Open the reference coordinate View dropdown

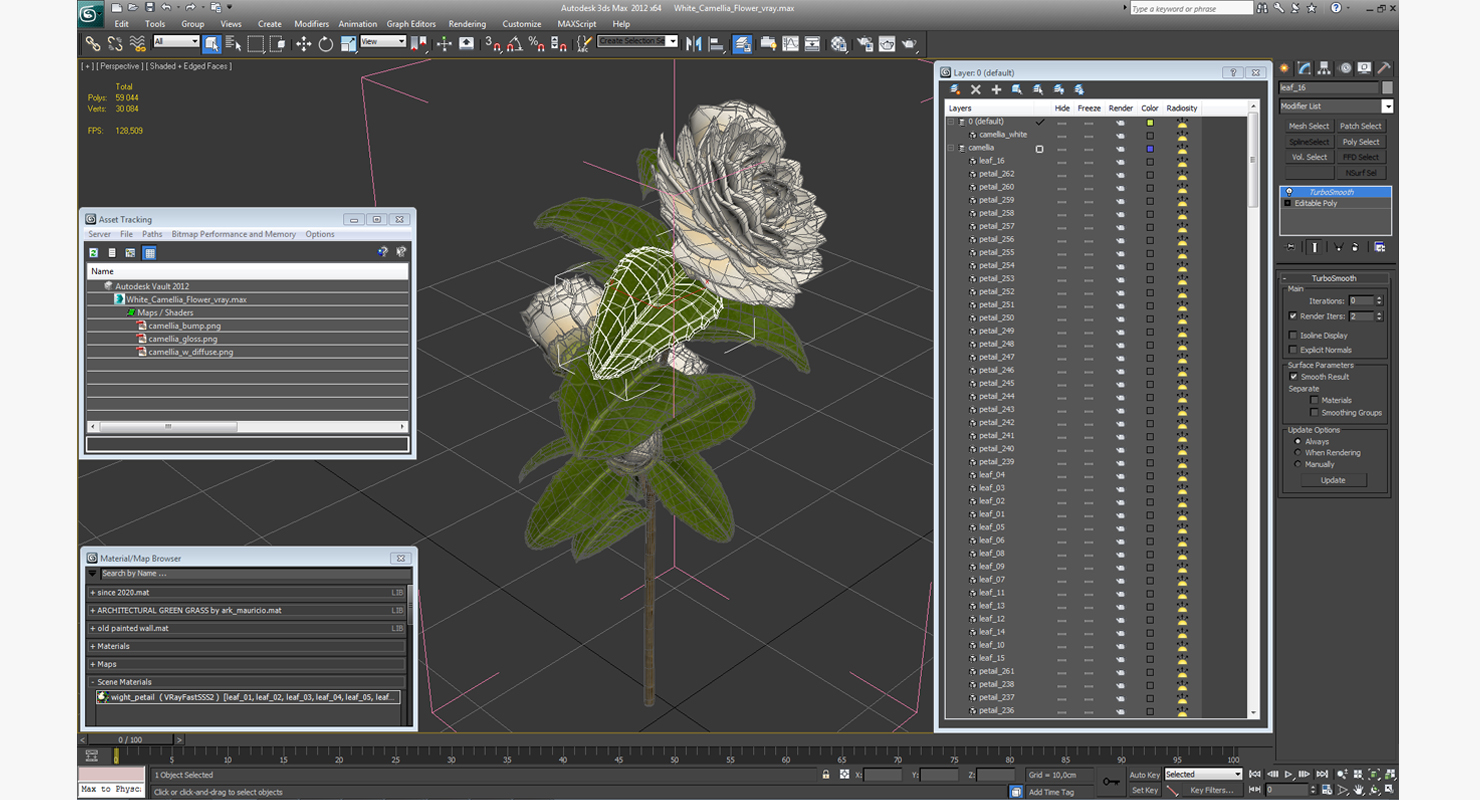(x=383, y=42)
